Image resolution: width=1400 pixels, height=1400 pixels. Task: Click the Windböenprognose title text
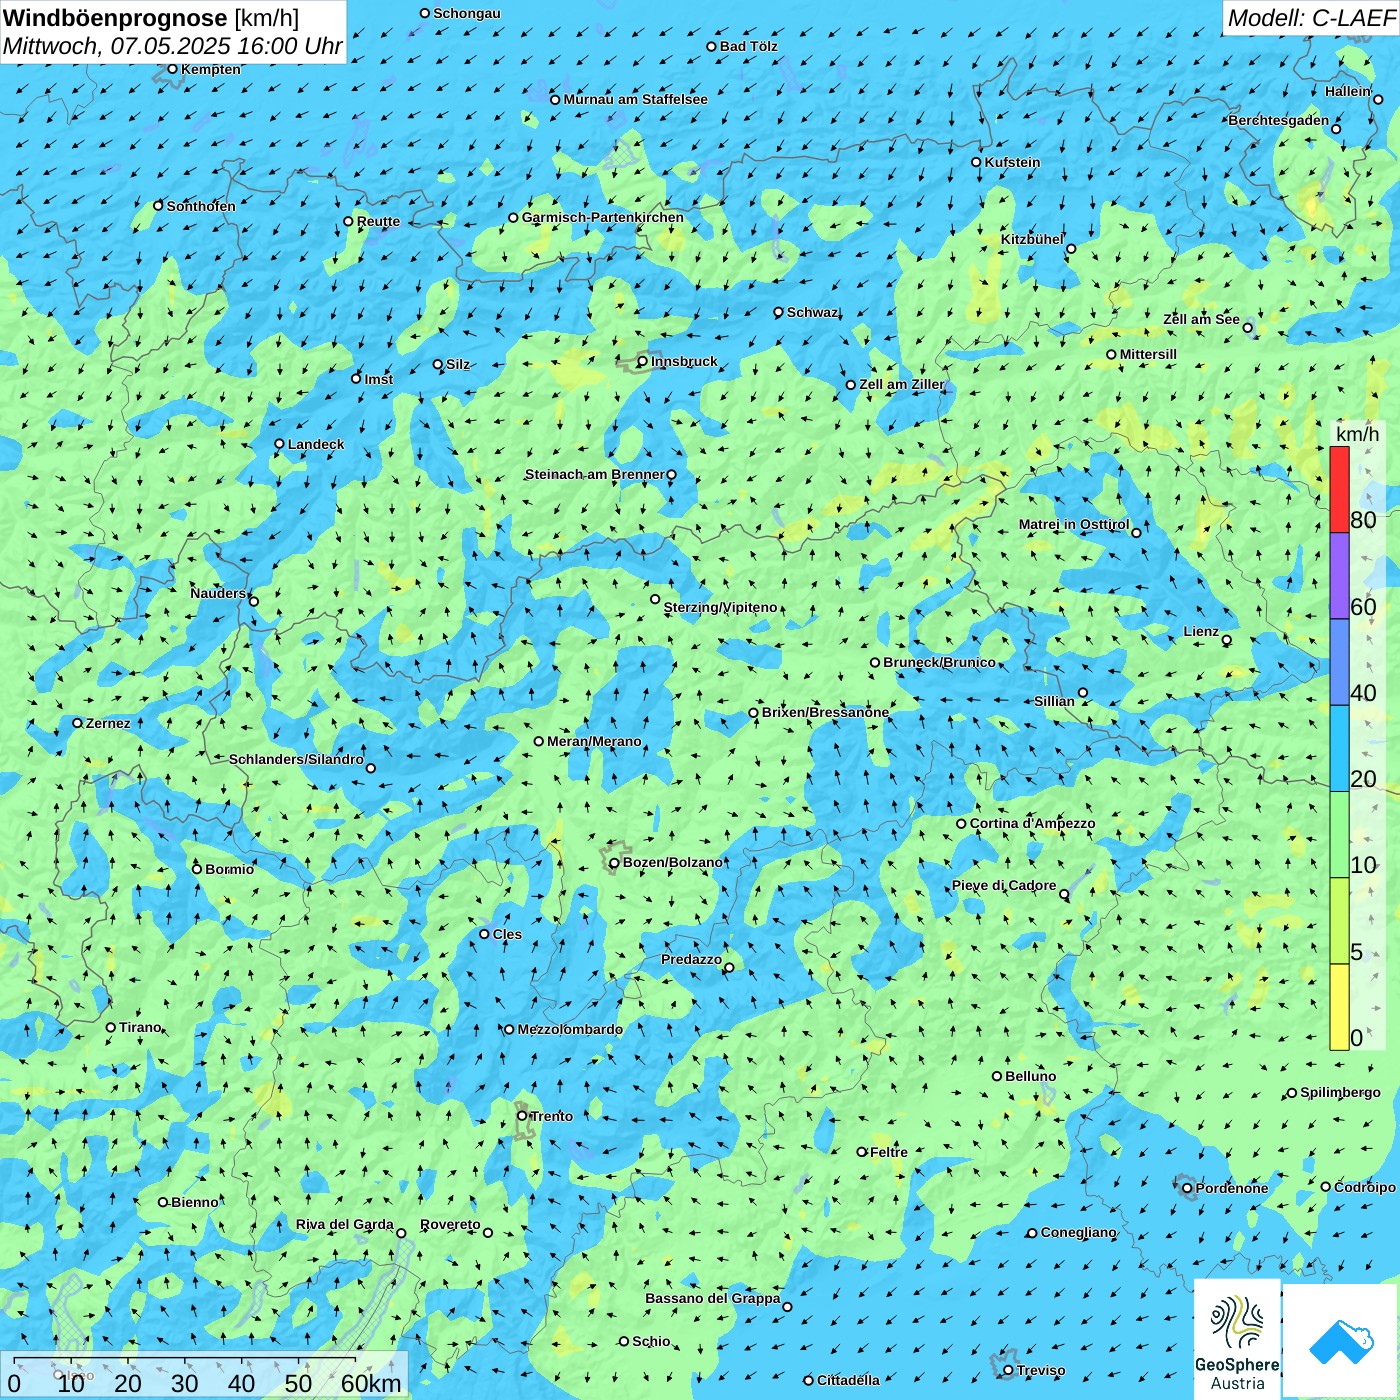(115, 18)
